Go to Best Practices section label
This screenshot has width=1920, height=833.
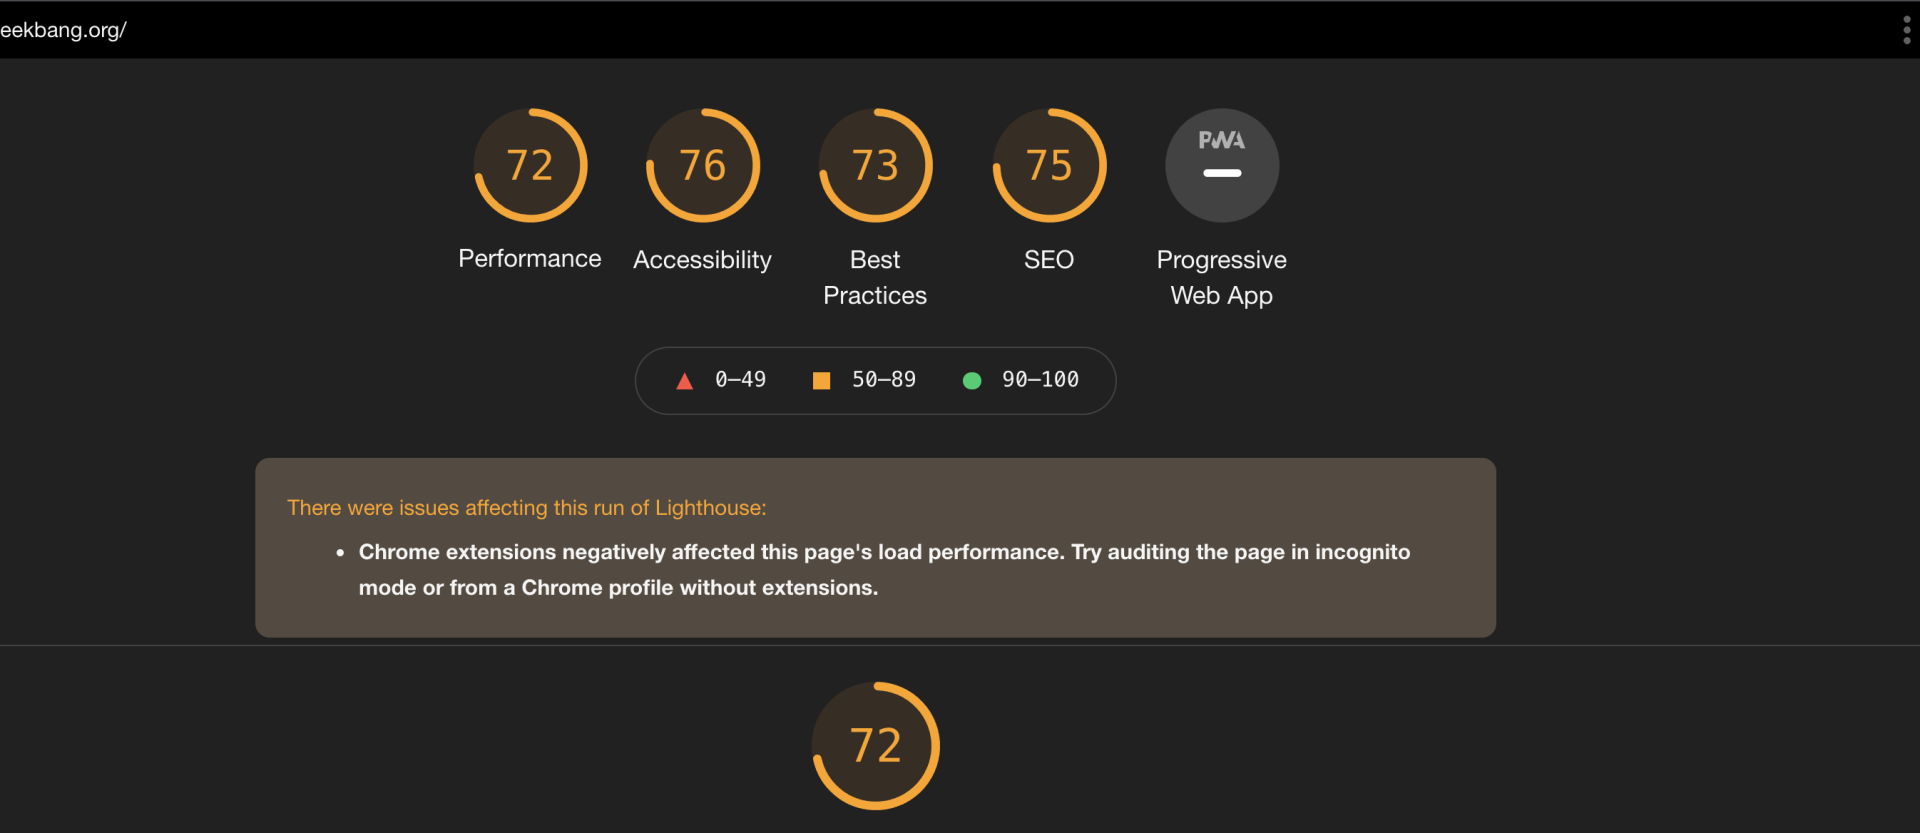pos(875,277)
